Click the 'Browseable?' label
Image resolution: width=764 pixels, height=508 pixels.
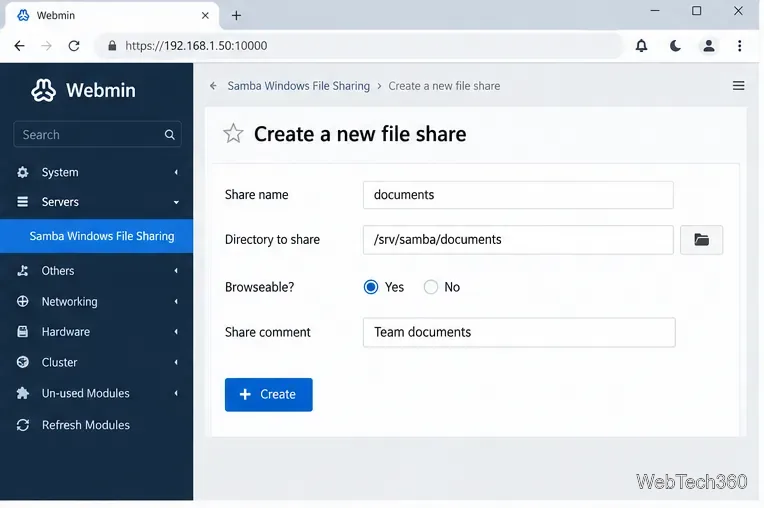click(259, 287)
